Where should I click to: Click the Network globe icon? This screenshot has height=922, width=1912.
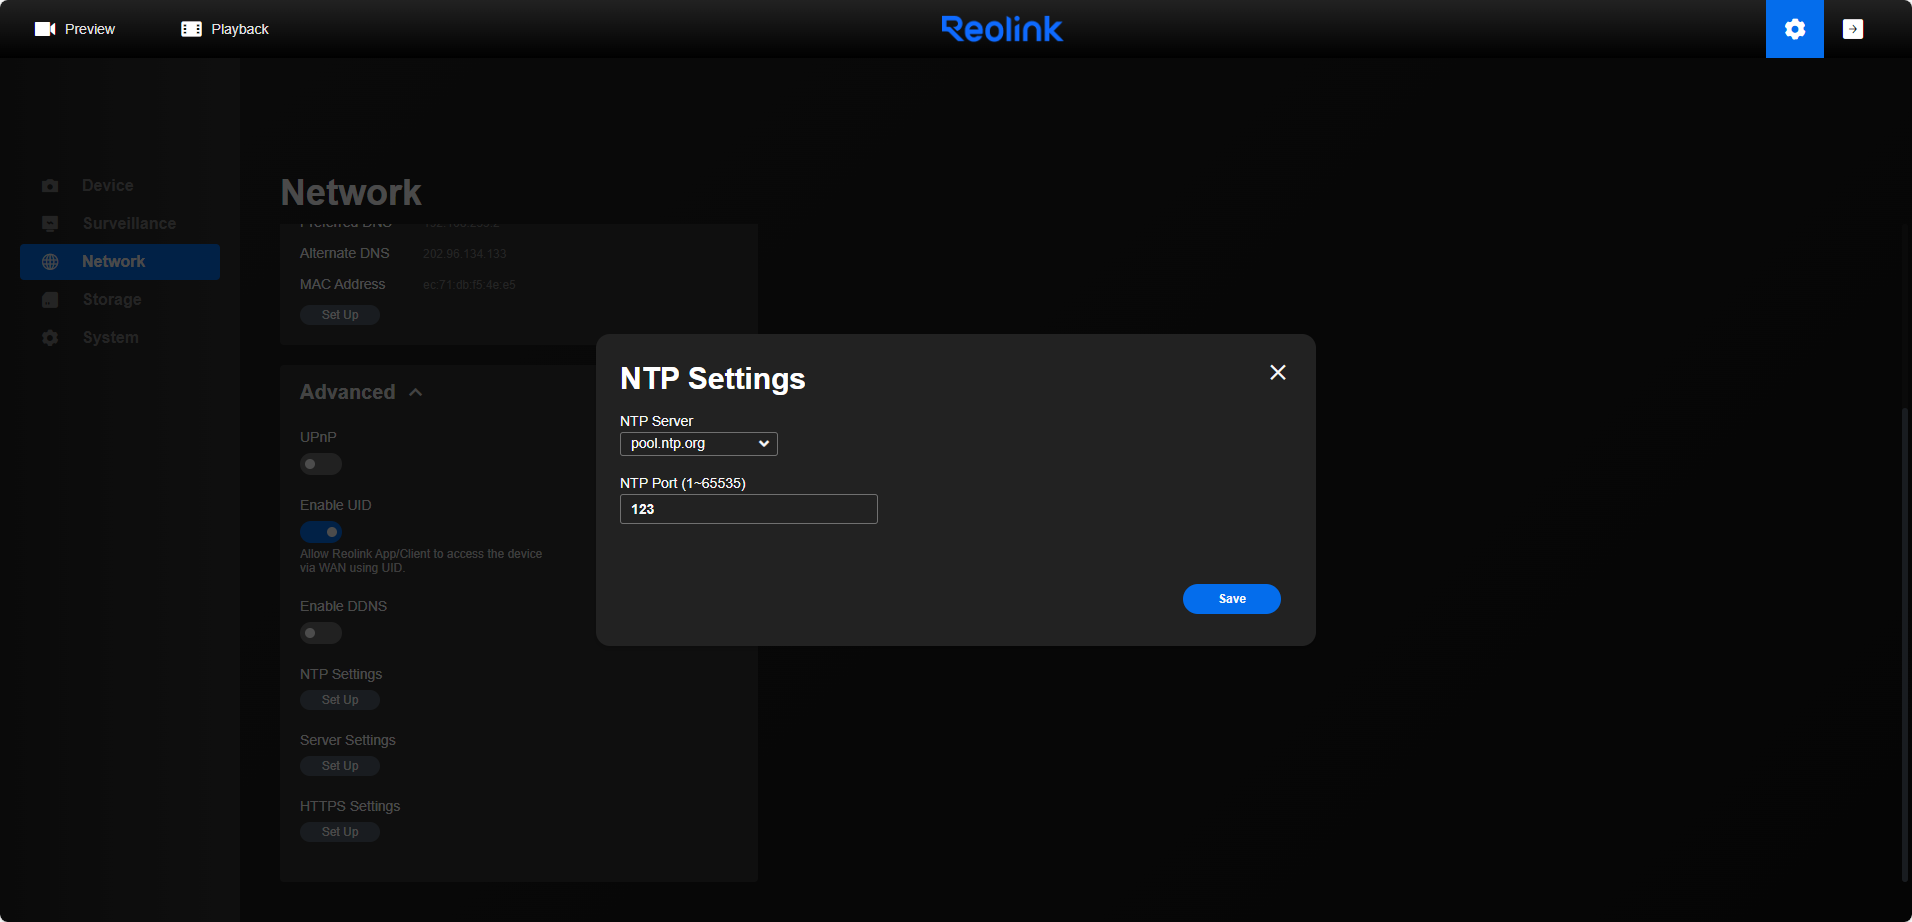tap(49, 261)
